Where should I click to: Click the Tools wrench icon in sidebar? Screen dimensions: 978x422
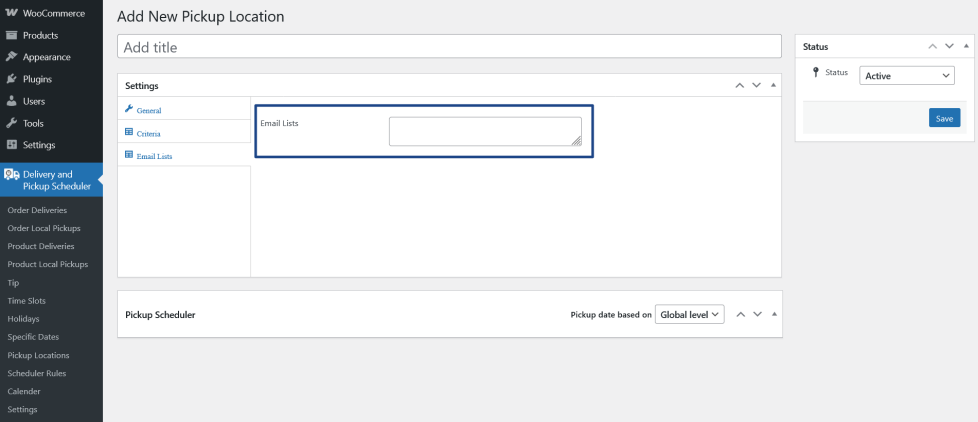point(11,123)
